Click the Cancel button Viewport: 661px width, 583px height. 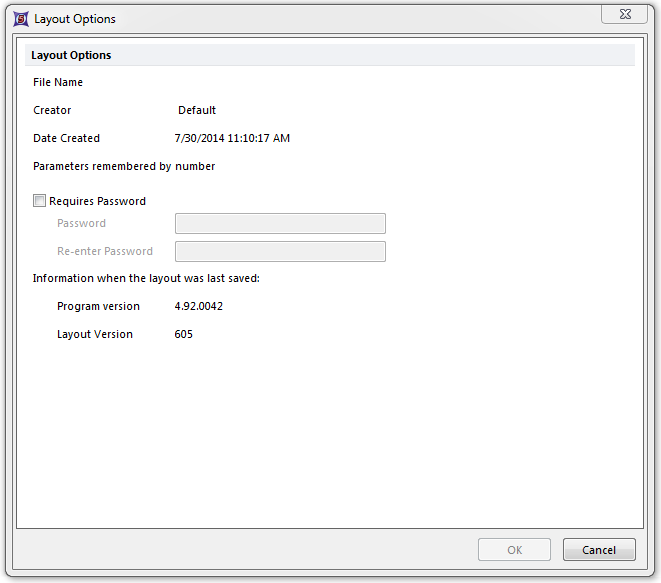click(599, 550)
